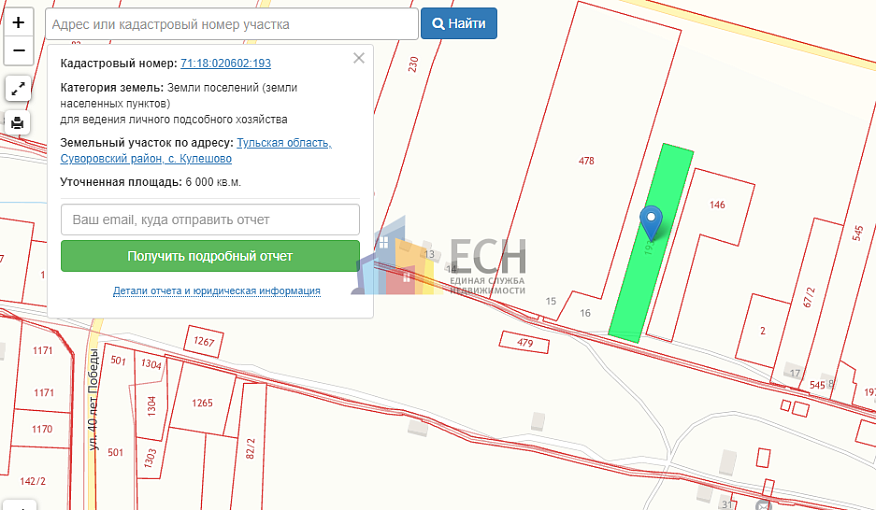Select parcel labeled 82/2 on map

250,448
